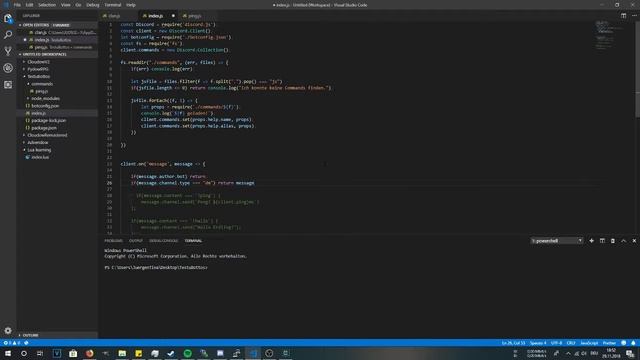Collapse the commands folder
Image resolution: width=640 pixels, height=360 pixels.
pyautogui.click(x=57, y=84)
